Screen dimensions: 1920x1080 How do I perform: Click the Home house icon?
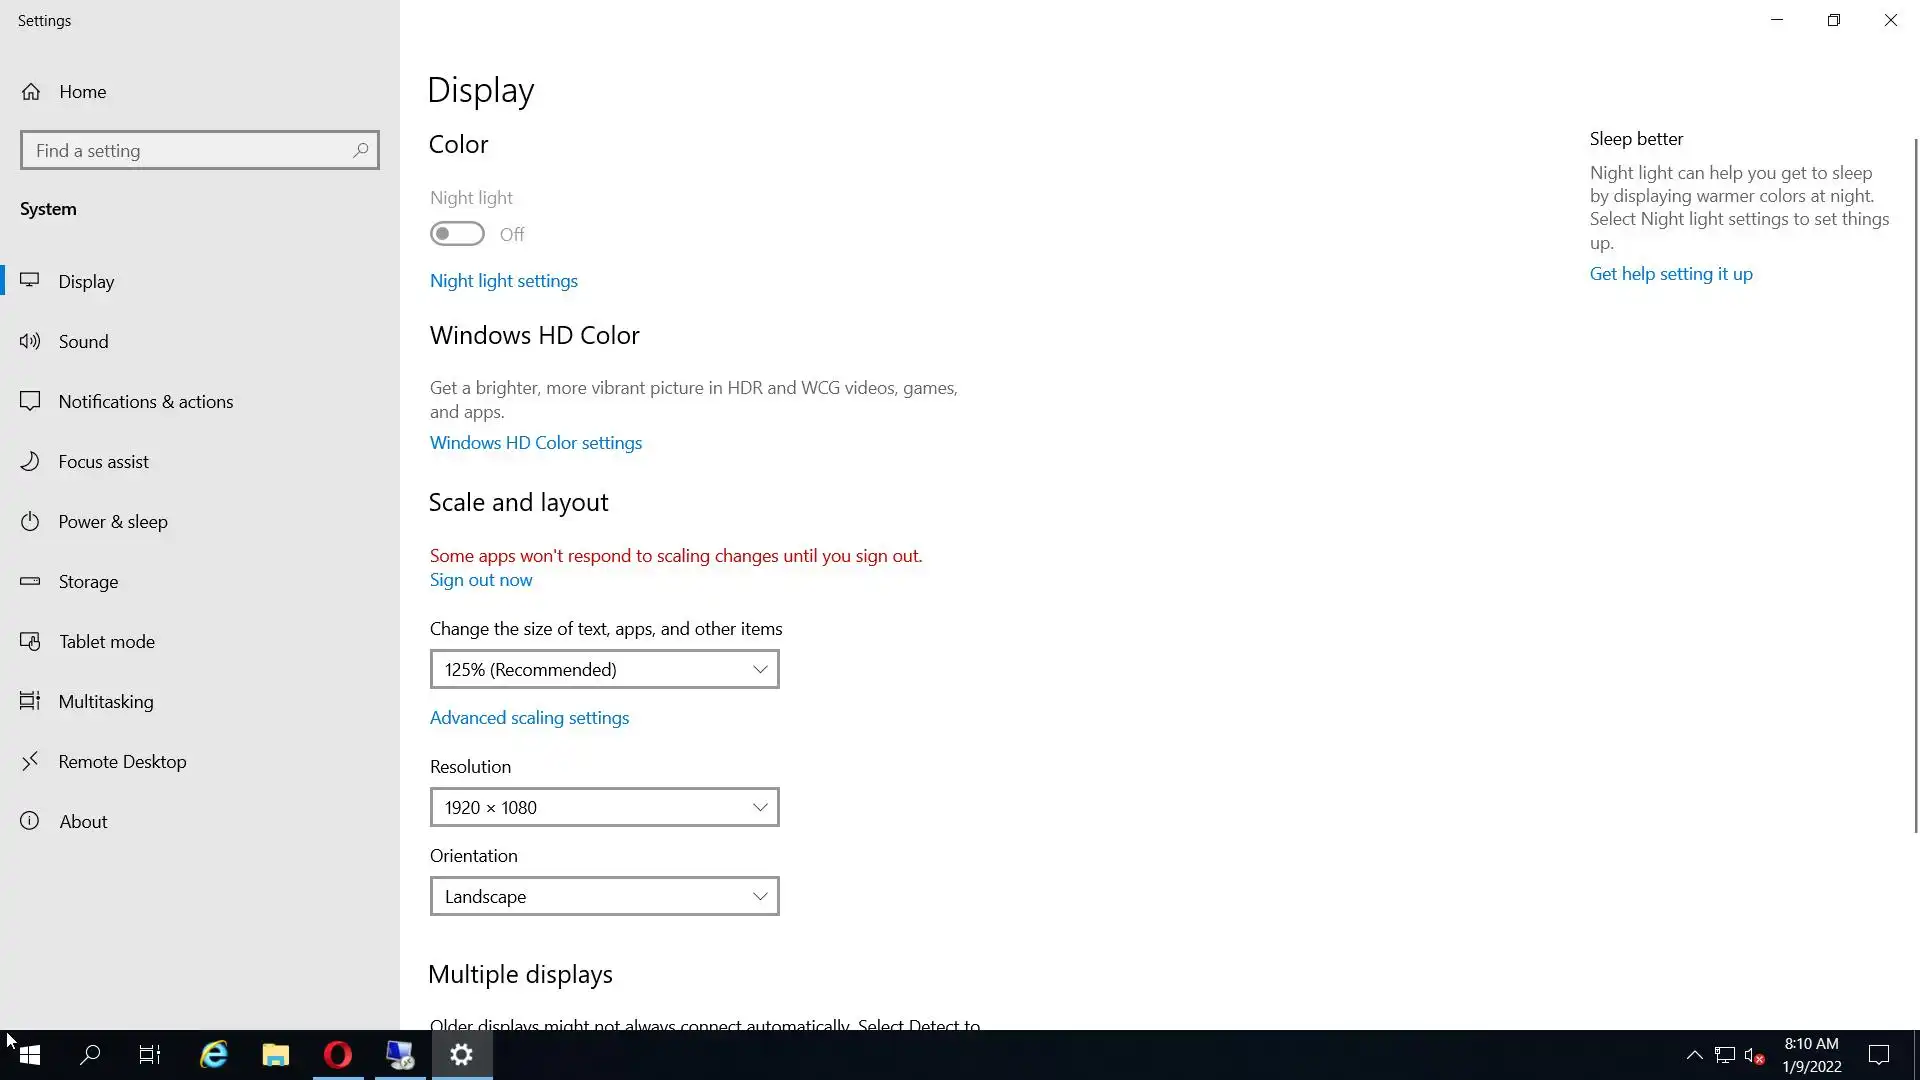pyautogui.click(x=31, y=92)
